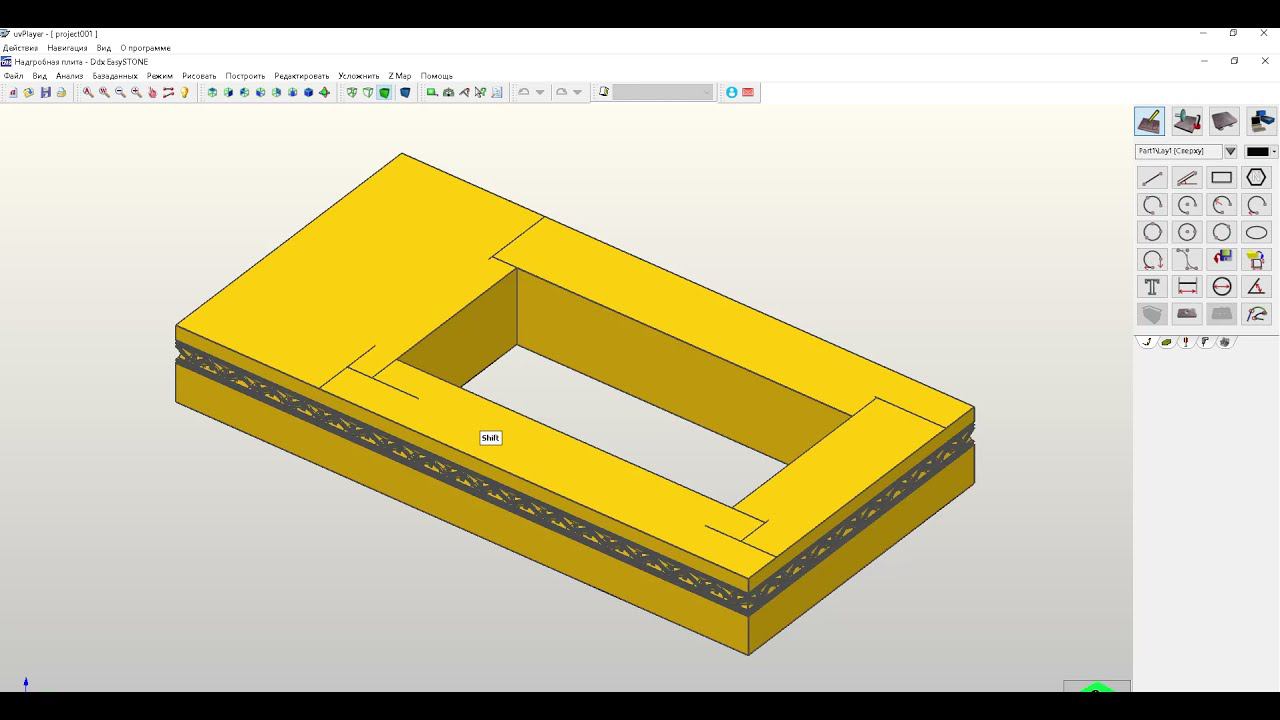The width and height of the screenshot is (1280, 720).
Task: Open the machining mode with disc tool icon
Action: click(1187, 121)
